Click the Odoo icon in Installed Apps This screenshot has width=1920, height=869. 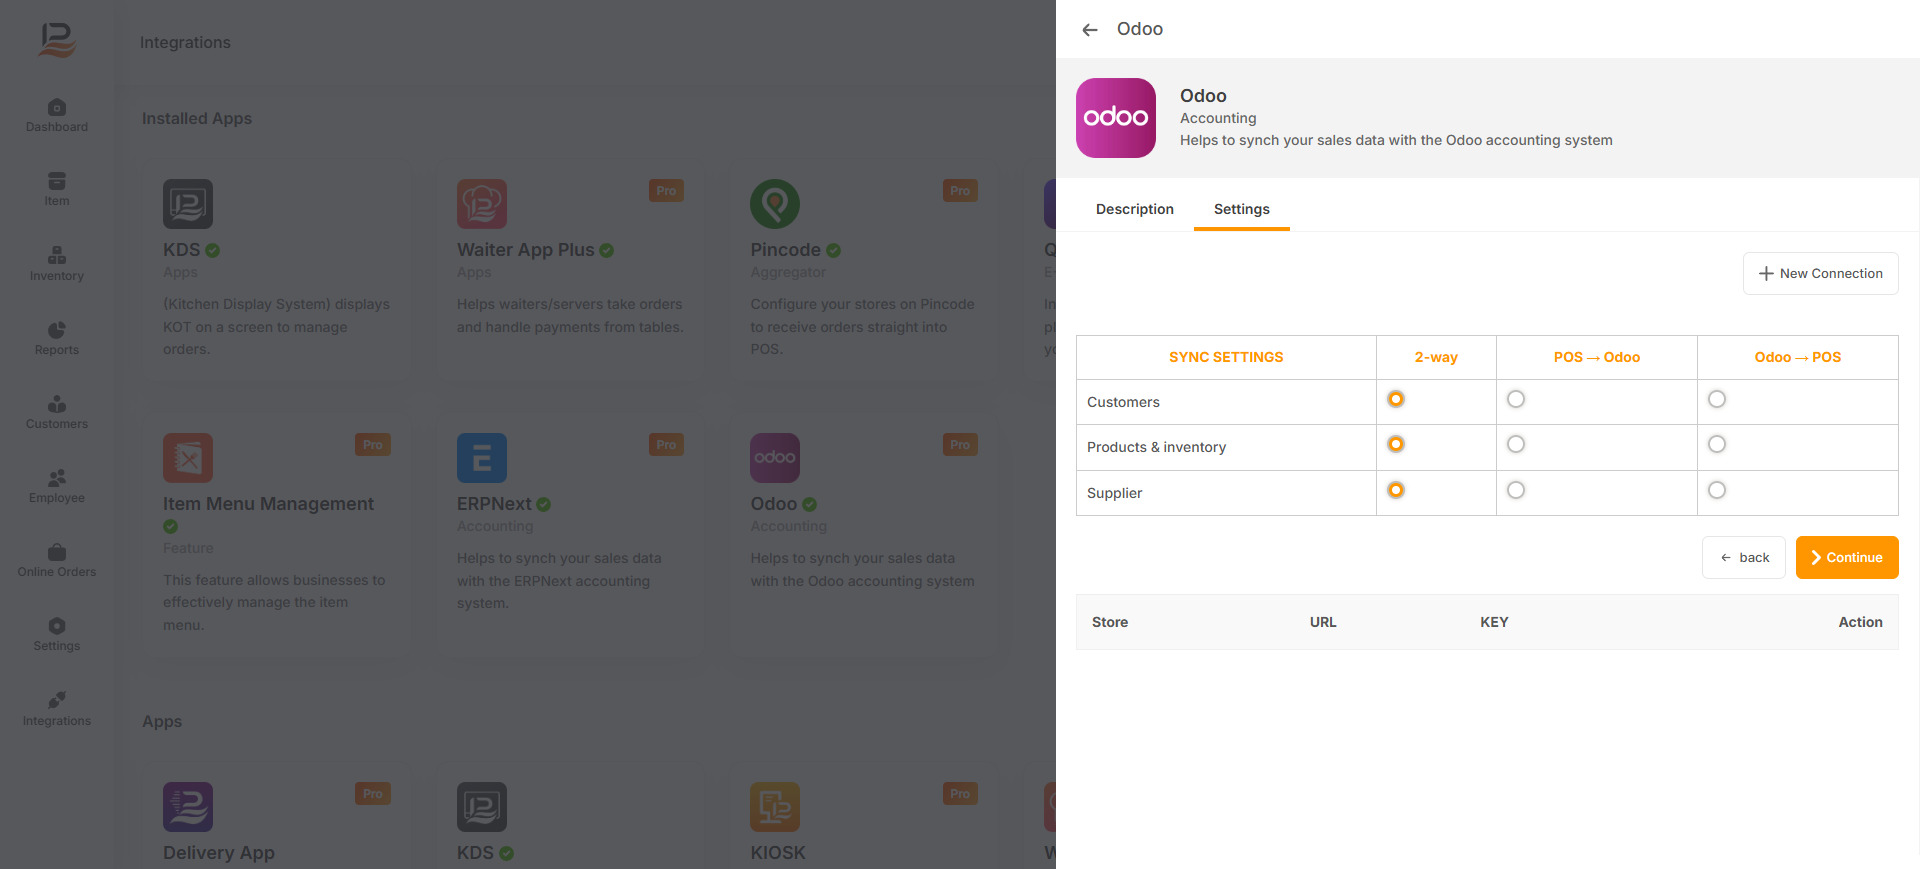[x=775, y=458]
